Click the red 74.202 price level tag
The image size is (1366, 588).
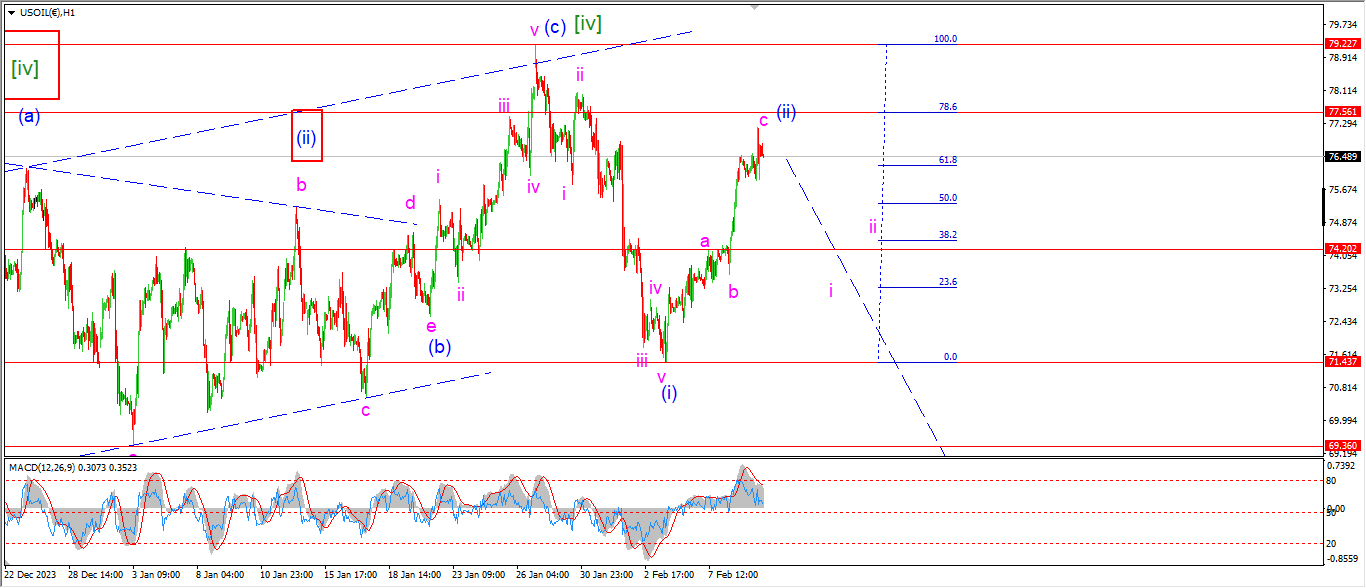(1341, 248)
